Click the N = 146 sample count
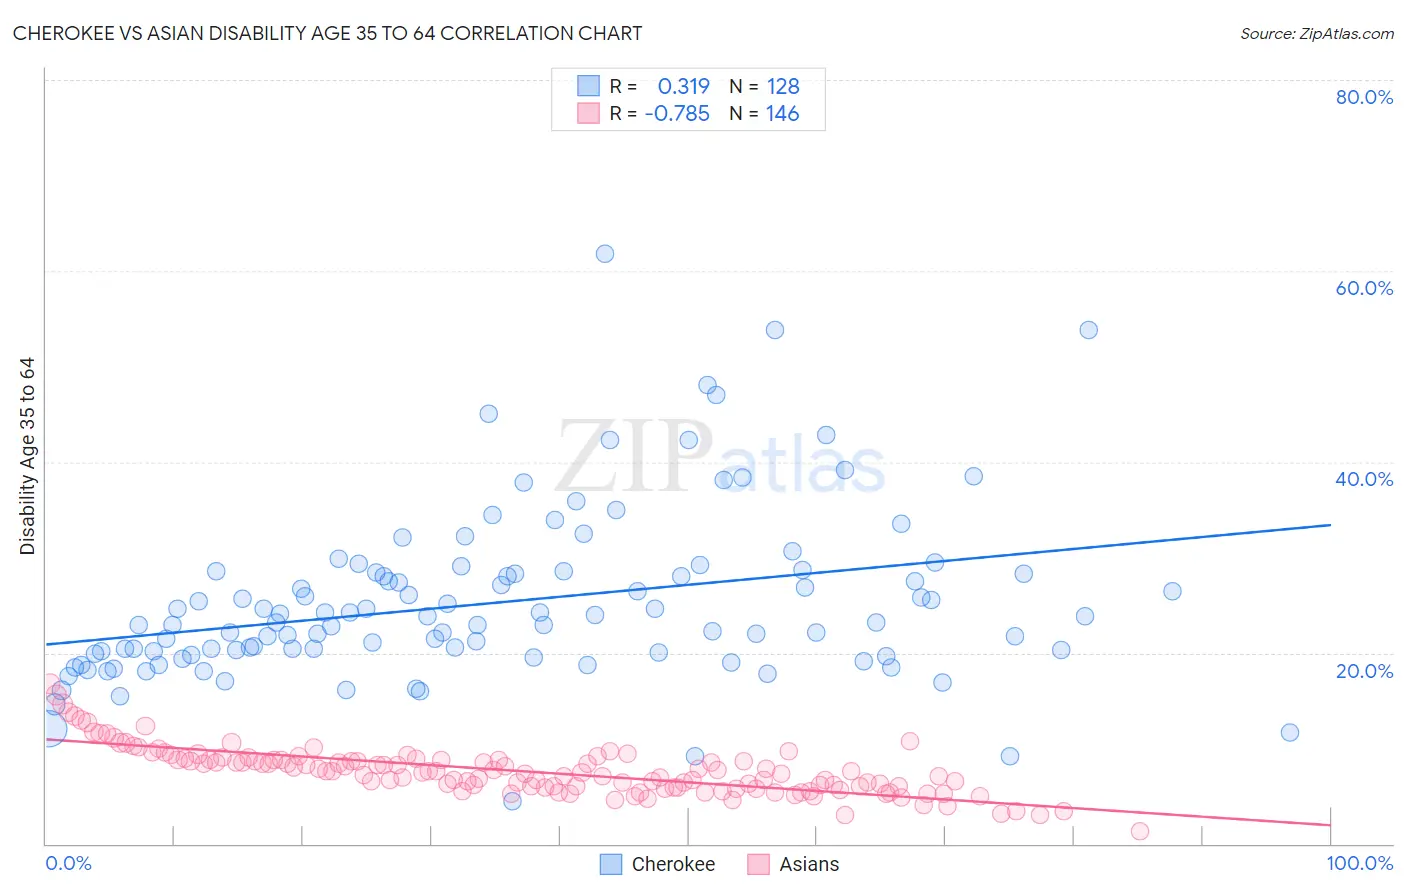Viewport: 1406px width, 892px height. 764,113
